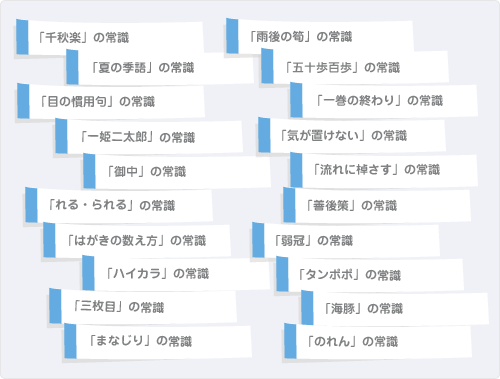Screen dimensions: 500x379
Task: Click the 「一姫二太郎」の常識 label
Action: (149, 137)
